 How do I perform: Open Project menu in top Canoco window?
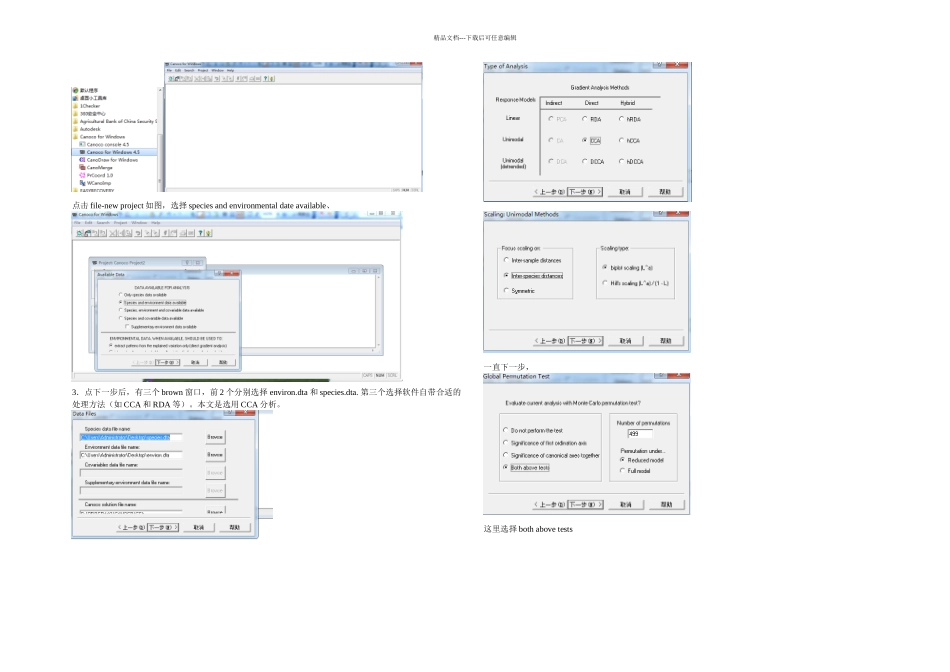(x=203, y=70)
